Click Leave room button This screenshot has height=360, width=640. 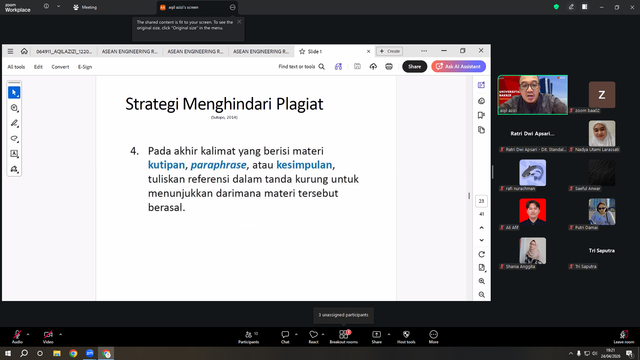pyautogui.click(x=624, y=337)
